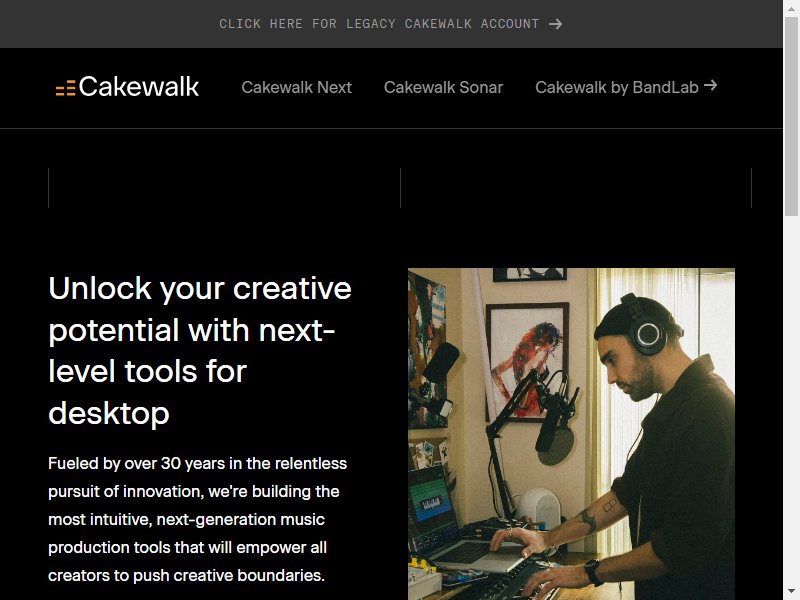Click the scrollbar track below the thumb
Screen dimensions: 800x600
[791, 399]
